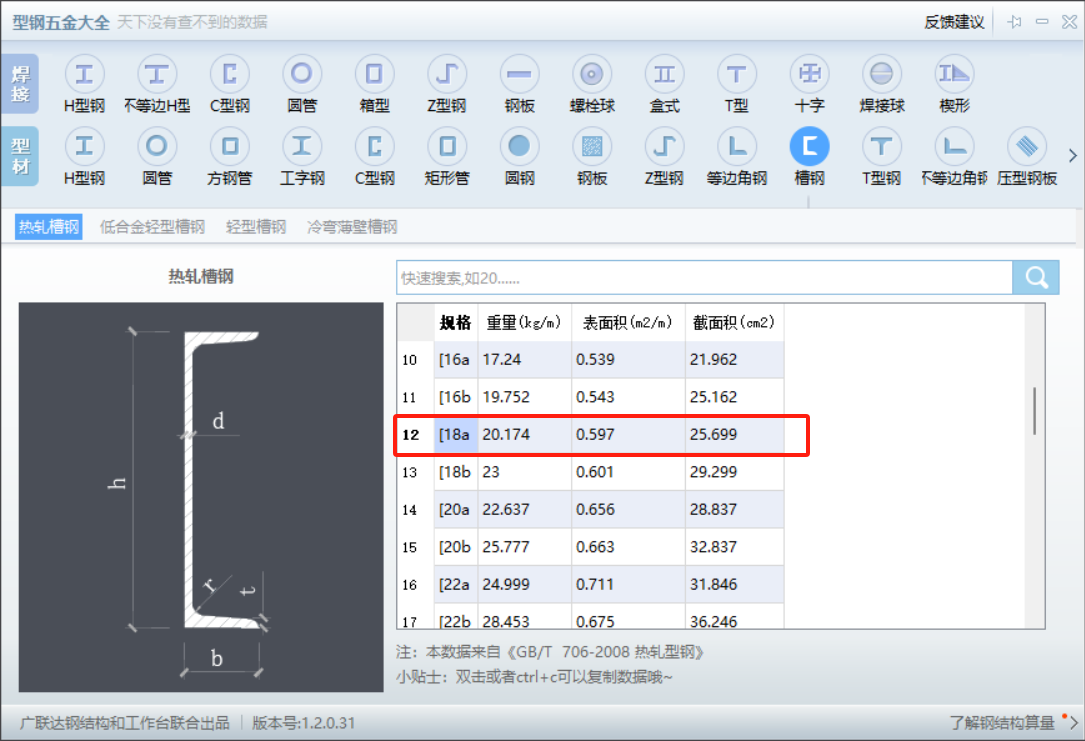Select the [16b specification cell
The height and width of the screenshot is (741, 1085).
pos(456,397)
